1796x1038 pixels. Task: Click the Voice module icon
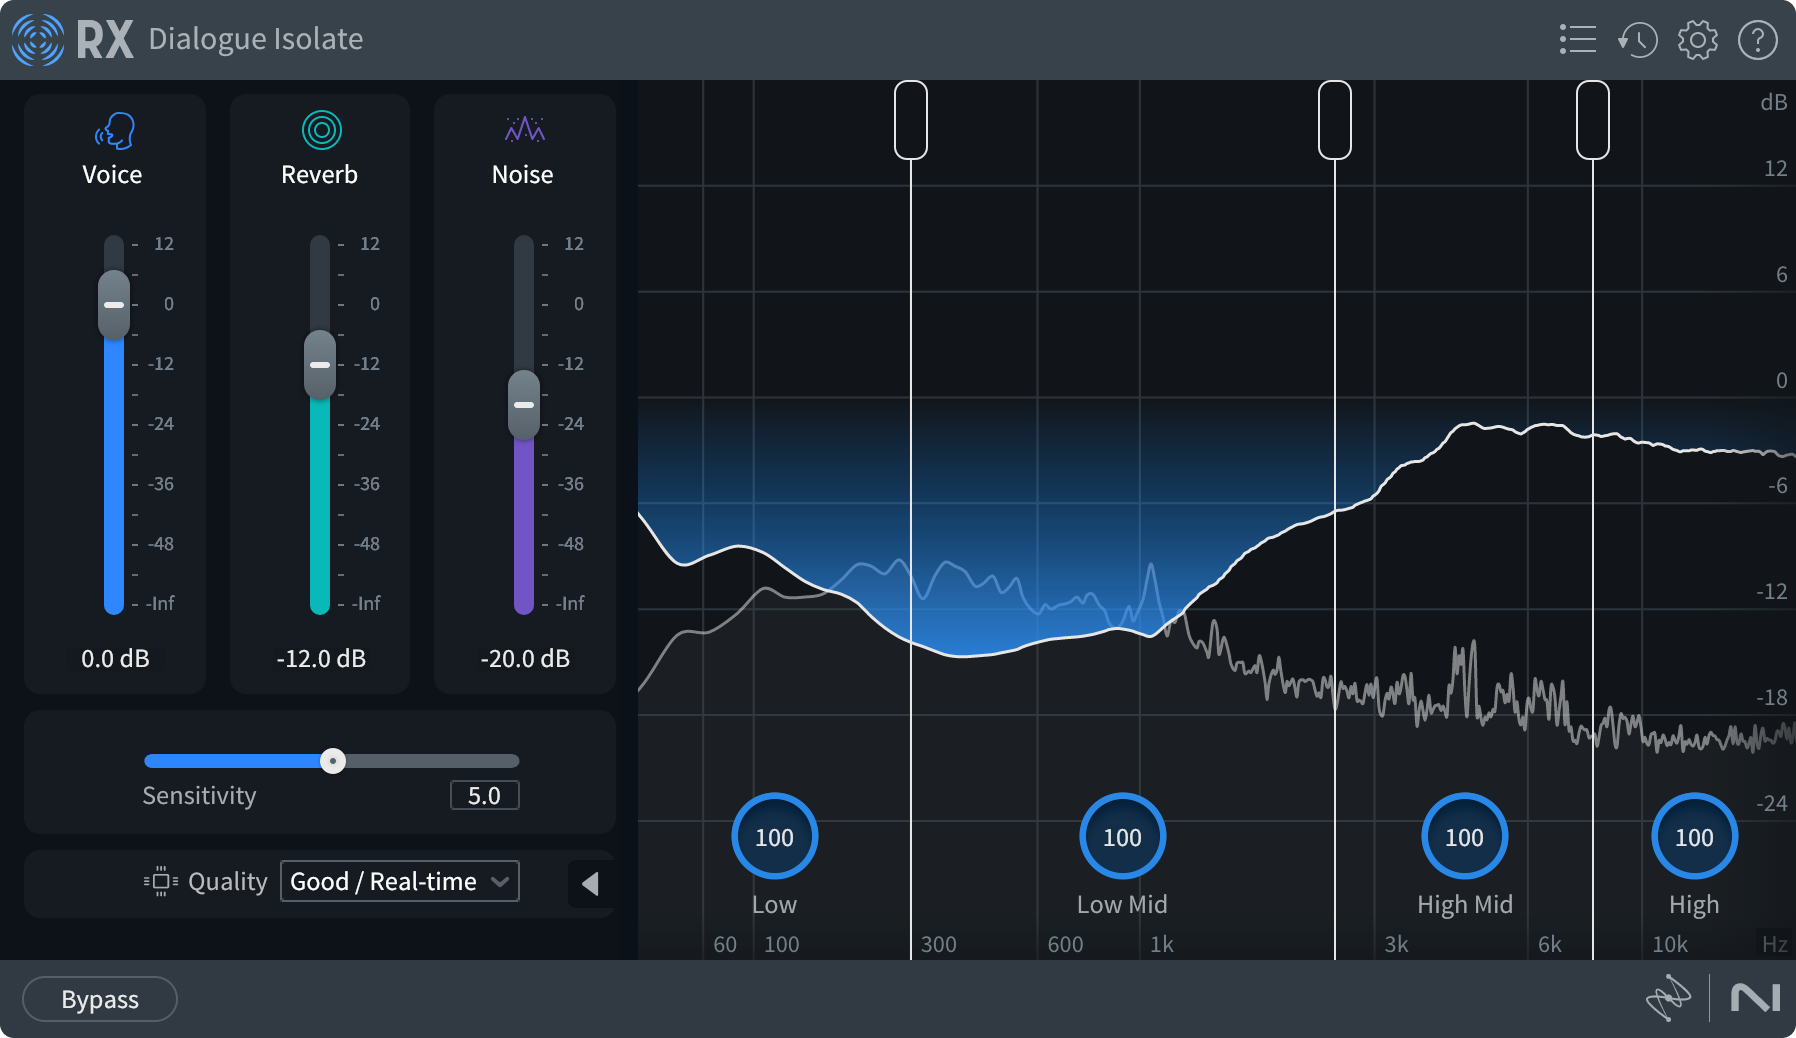pos(112,130)
